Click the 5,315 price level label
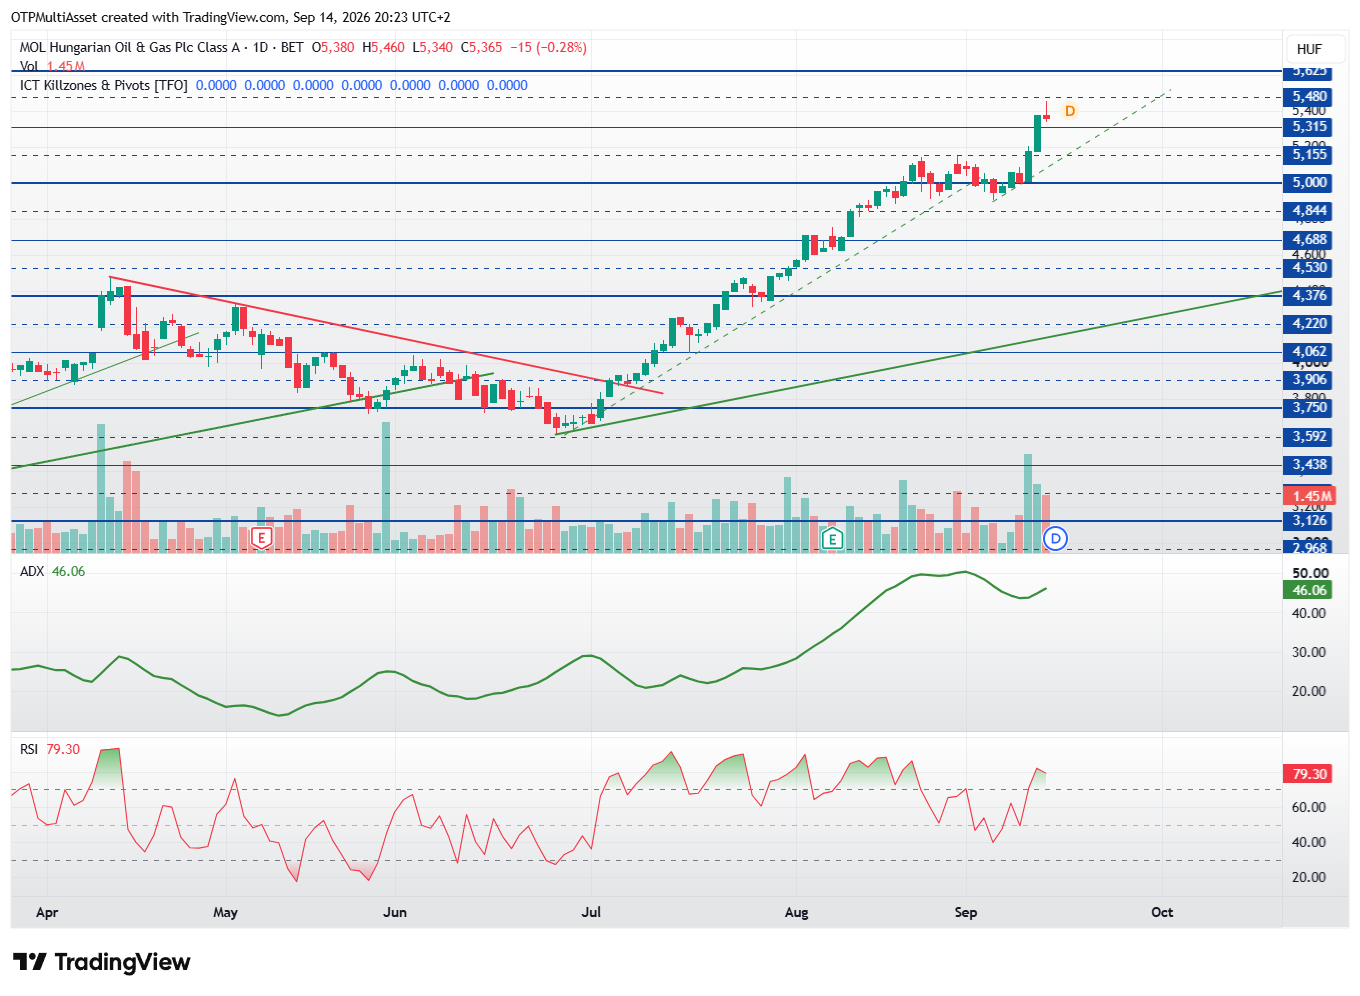This screenshot has height=996, width=1360. click(x=1309, y=126)
